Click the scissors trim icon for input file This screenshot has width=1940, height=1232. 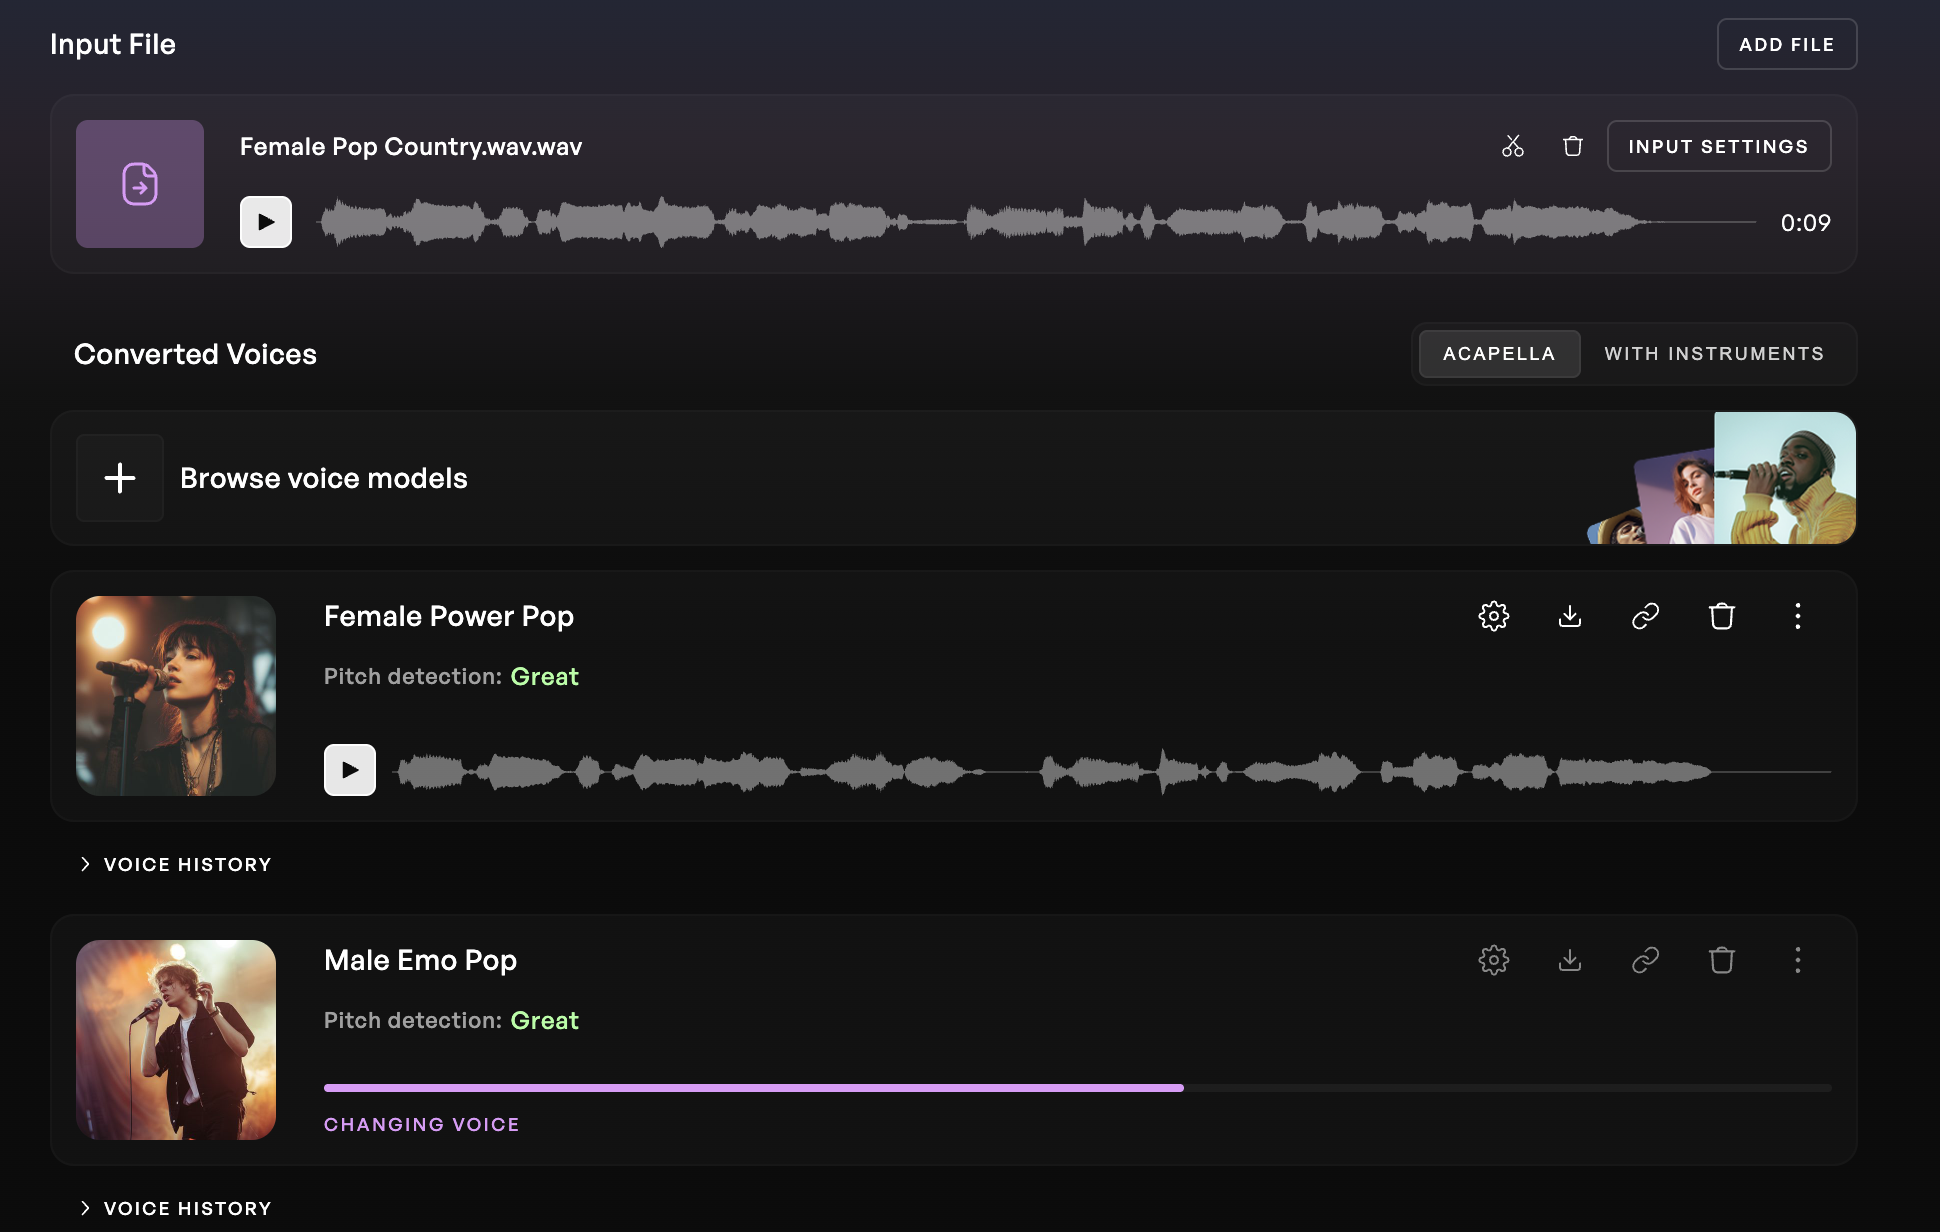1512,146
